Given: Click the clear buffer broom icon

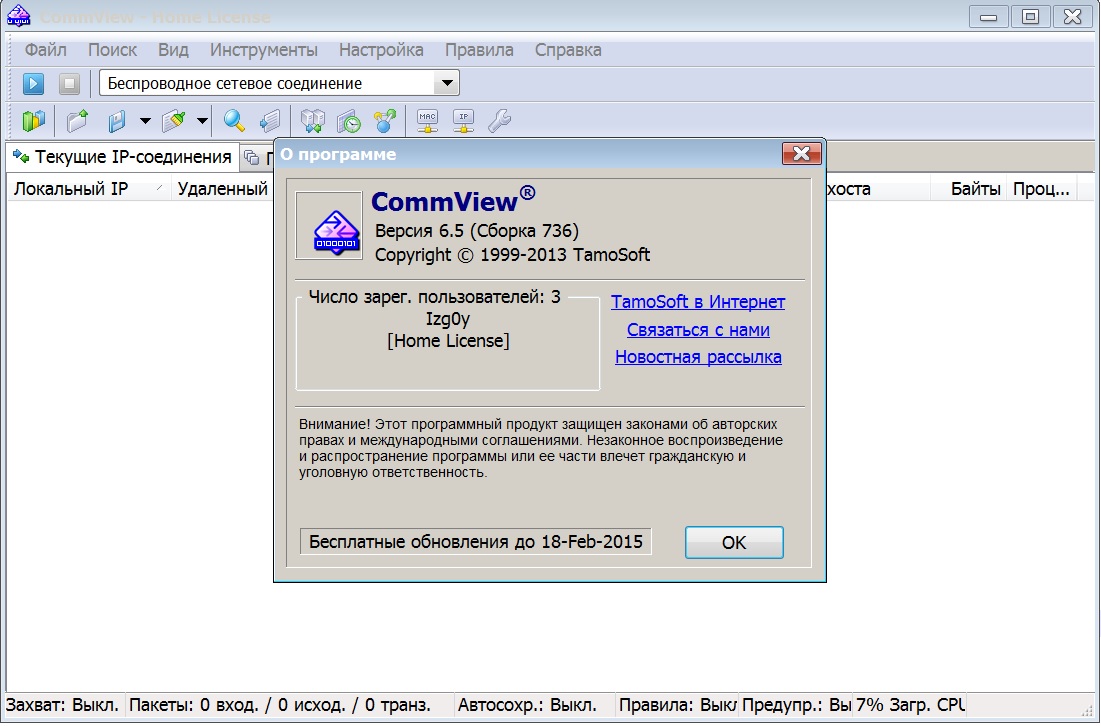Looking at the screenshot, I should click(173, 121).
